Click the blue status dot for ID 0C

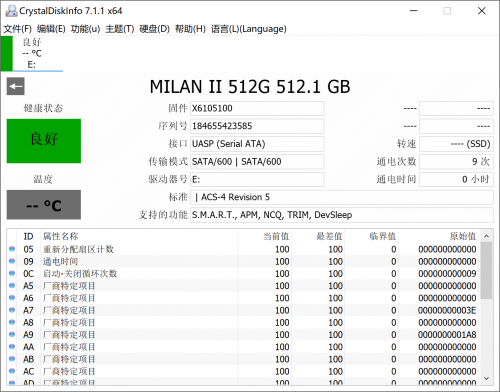click(x=12, y=273)
